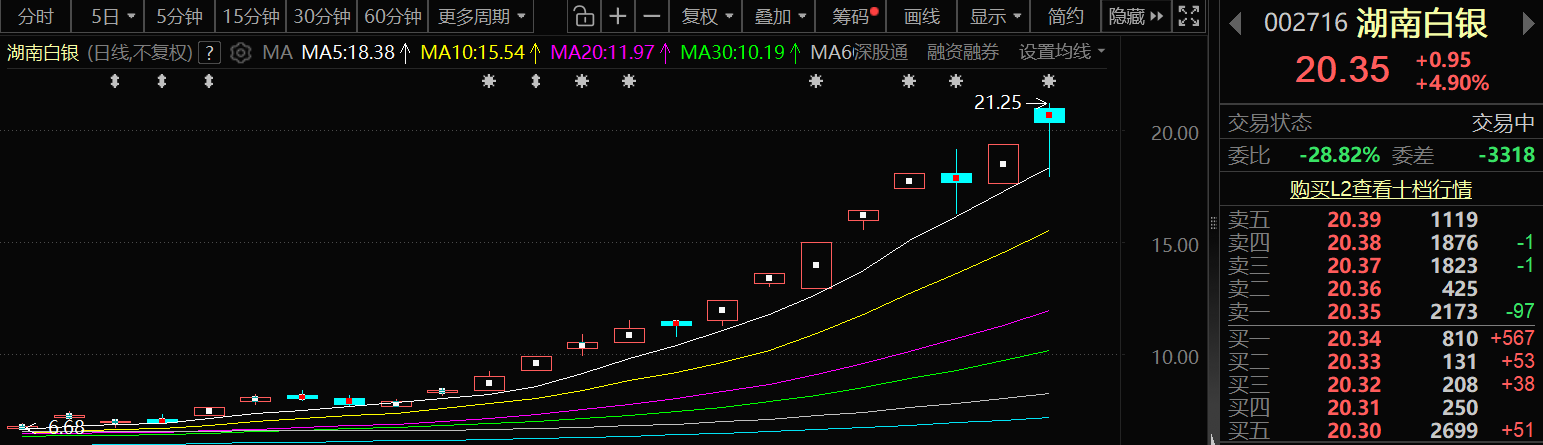Open the 设置均线 dropdown
The image size is (1543, 445).
click(x=1062, y=52)
